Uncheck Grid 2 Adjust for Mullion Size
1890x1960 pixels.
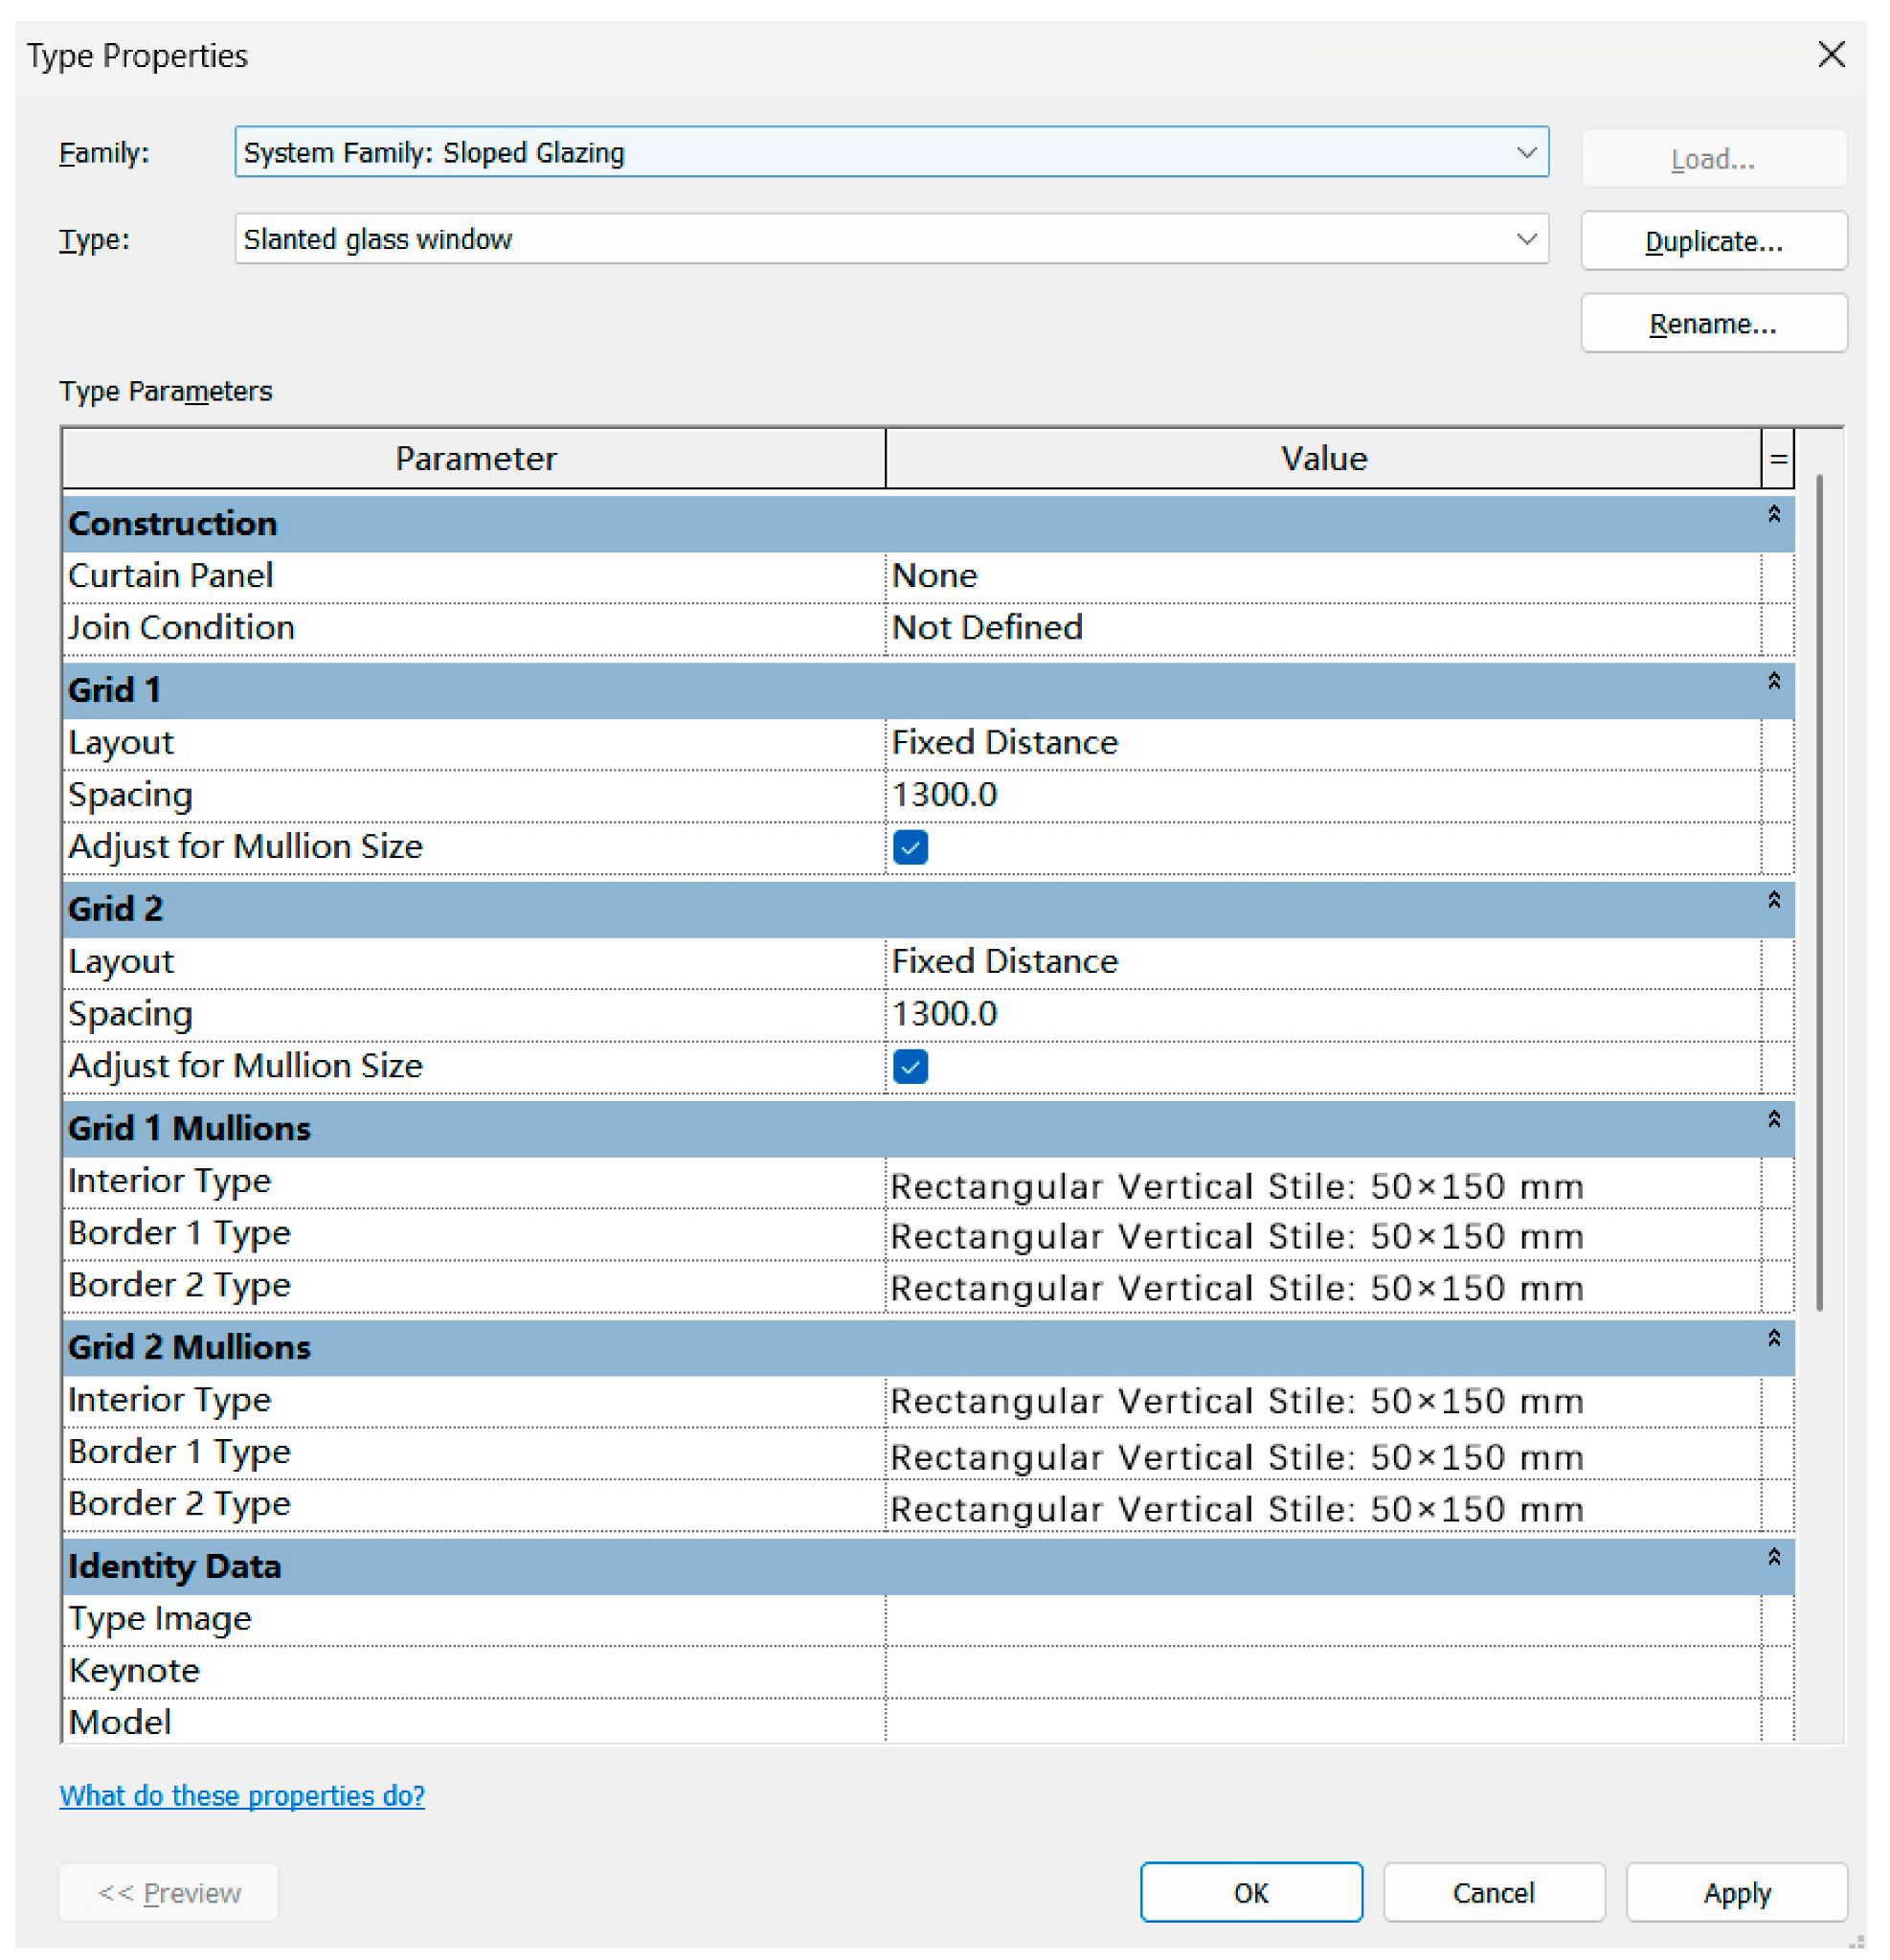pyautogui.click(x=910, y=1066)
